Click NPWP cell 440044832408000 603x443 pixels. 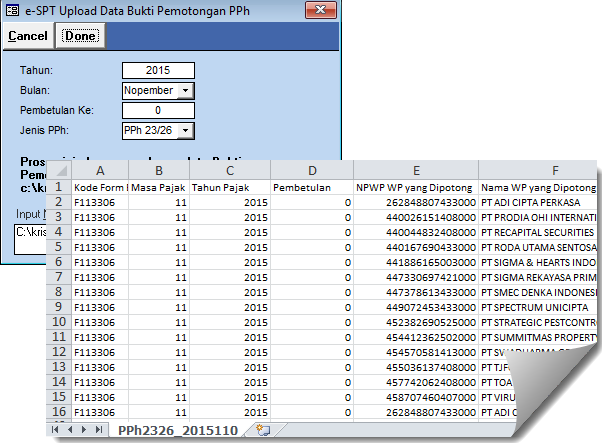[x=416, y=232]
